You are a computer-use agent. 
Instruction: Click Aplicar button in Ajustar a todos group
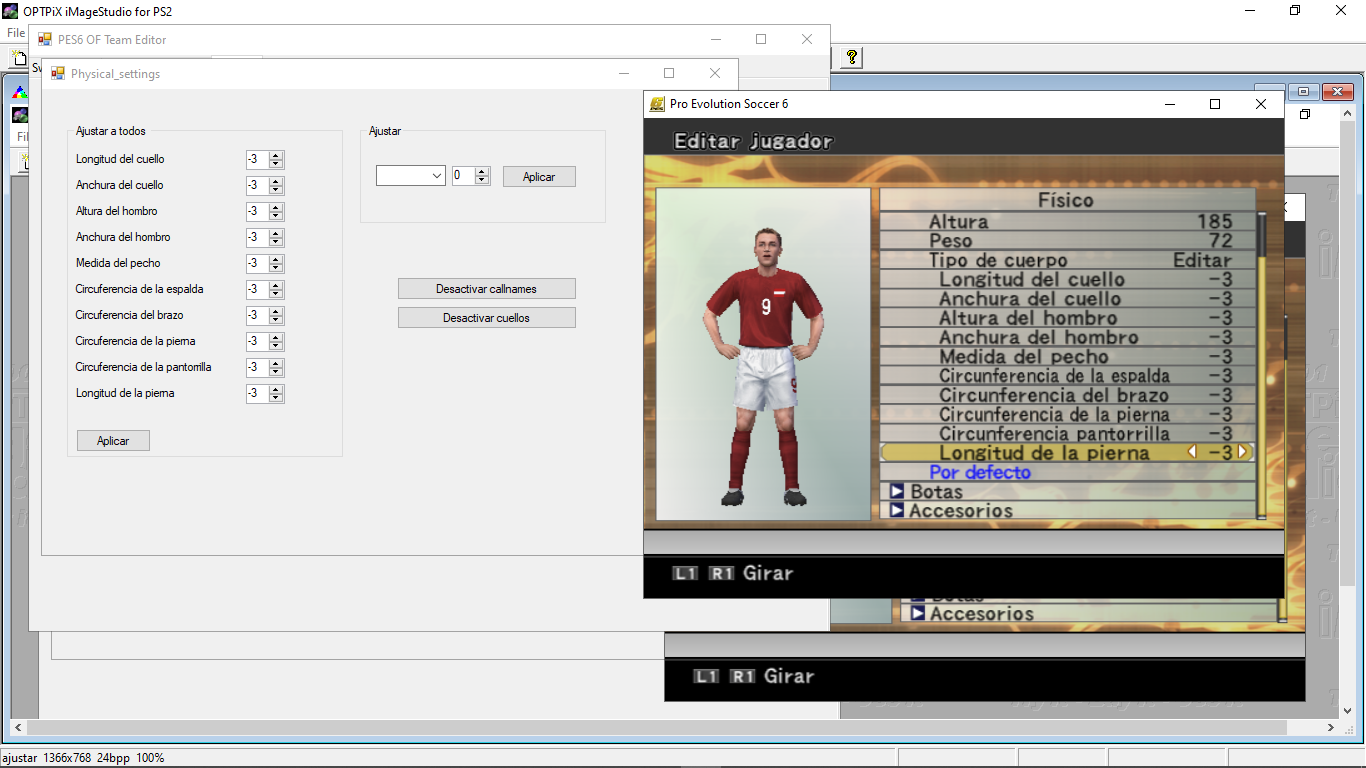(x=113, y=441)
